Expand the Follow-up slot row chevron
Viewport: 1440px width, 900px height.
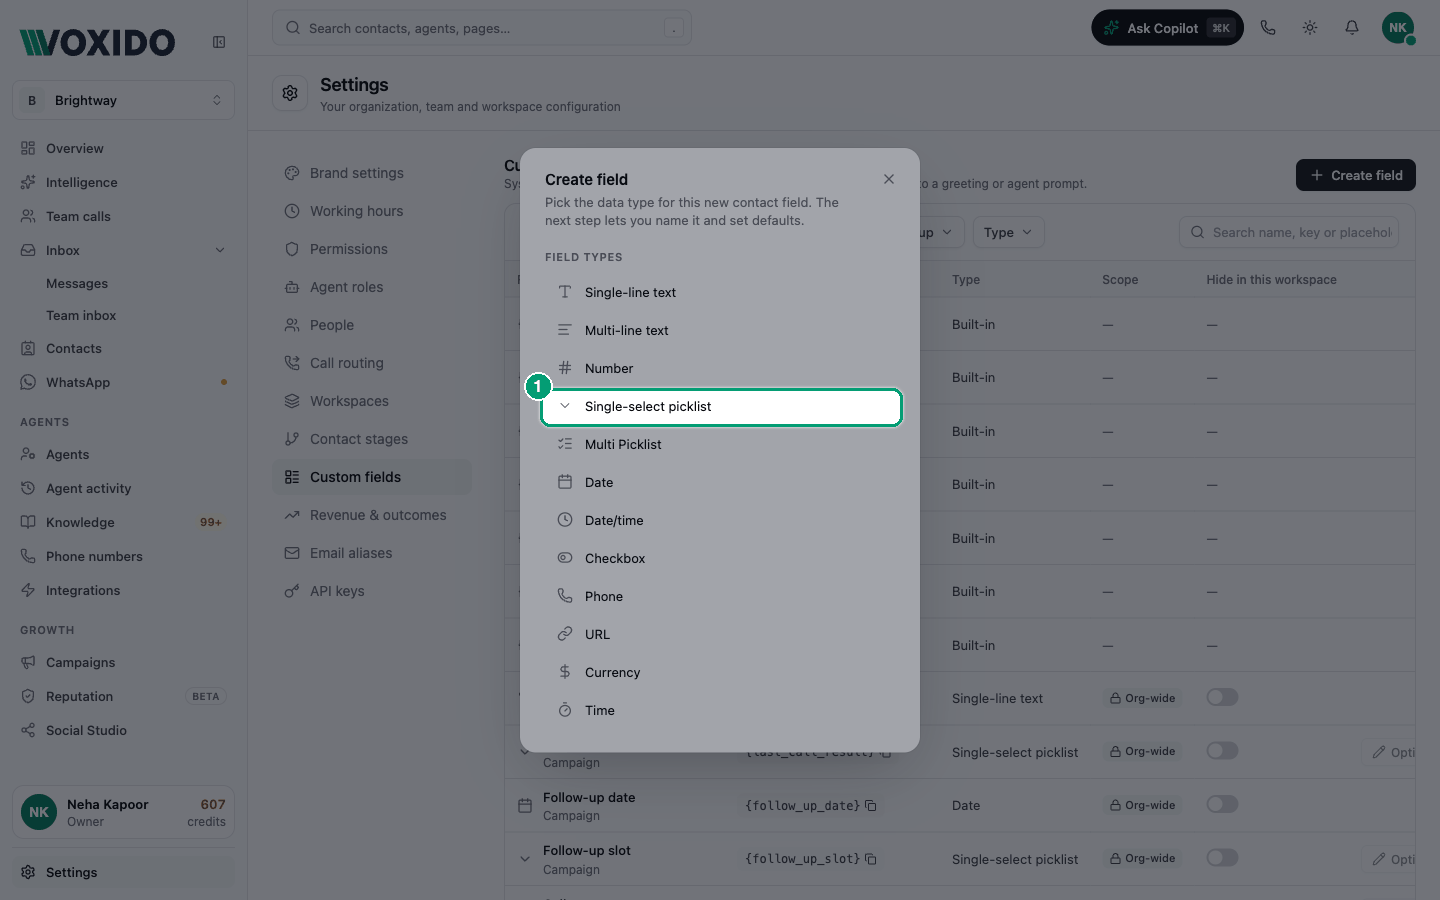[525, 859]
